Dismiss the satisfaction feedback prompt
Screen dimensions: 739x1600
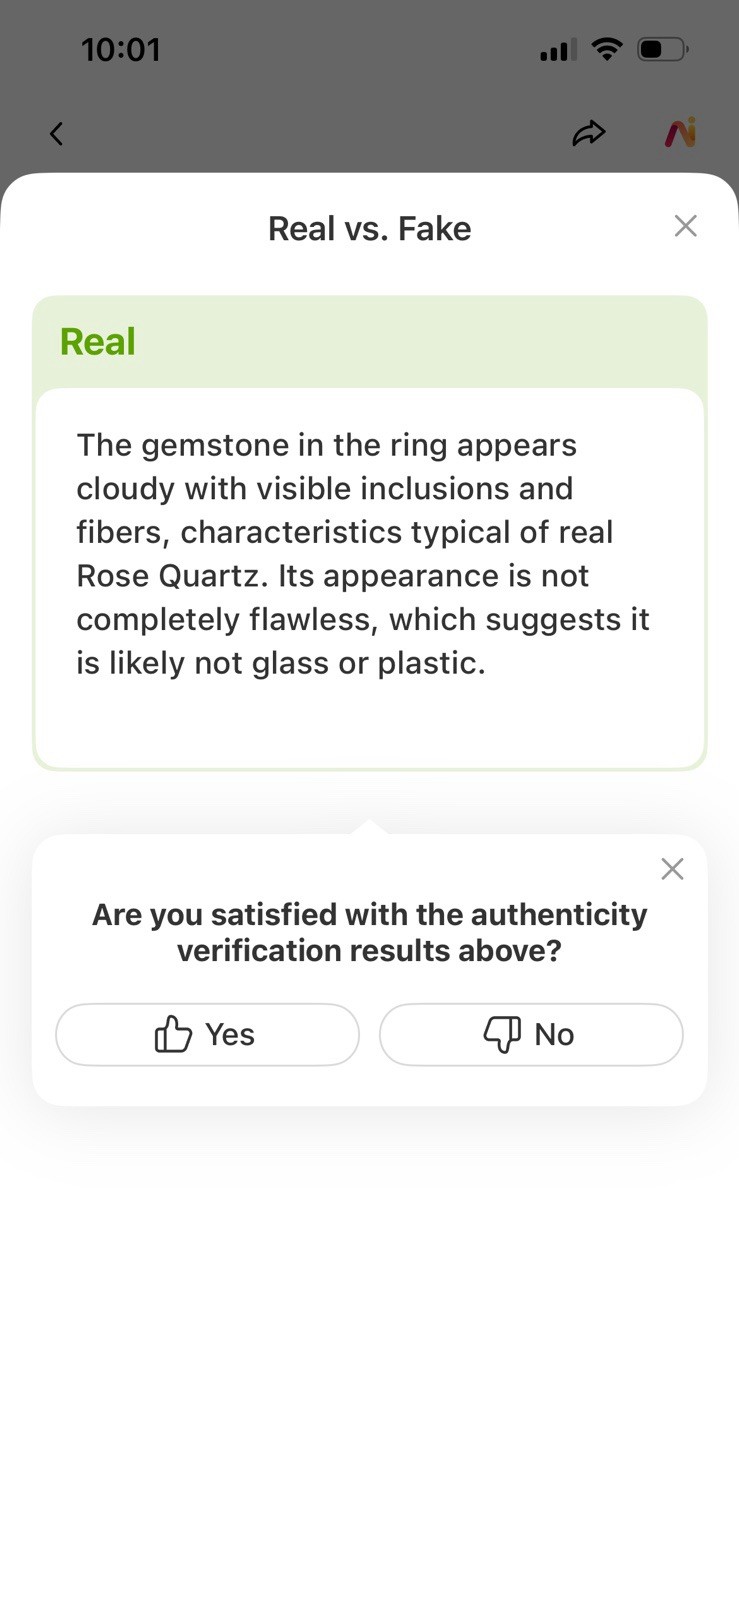click(x=672, y=869)
